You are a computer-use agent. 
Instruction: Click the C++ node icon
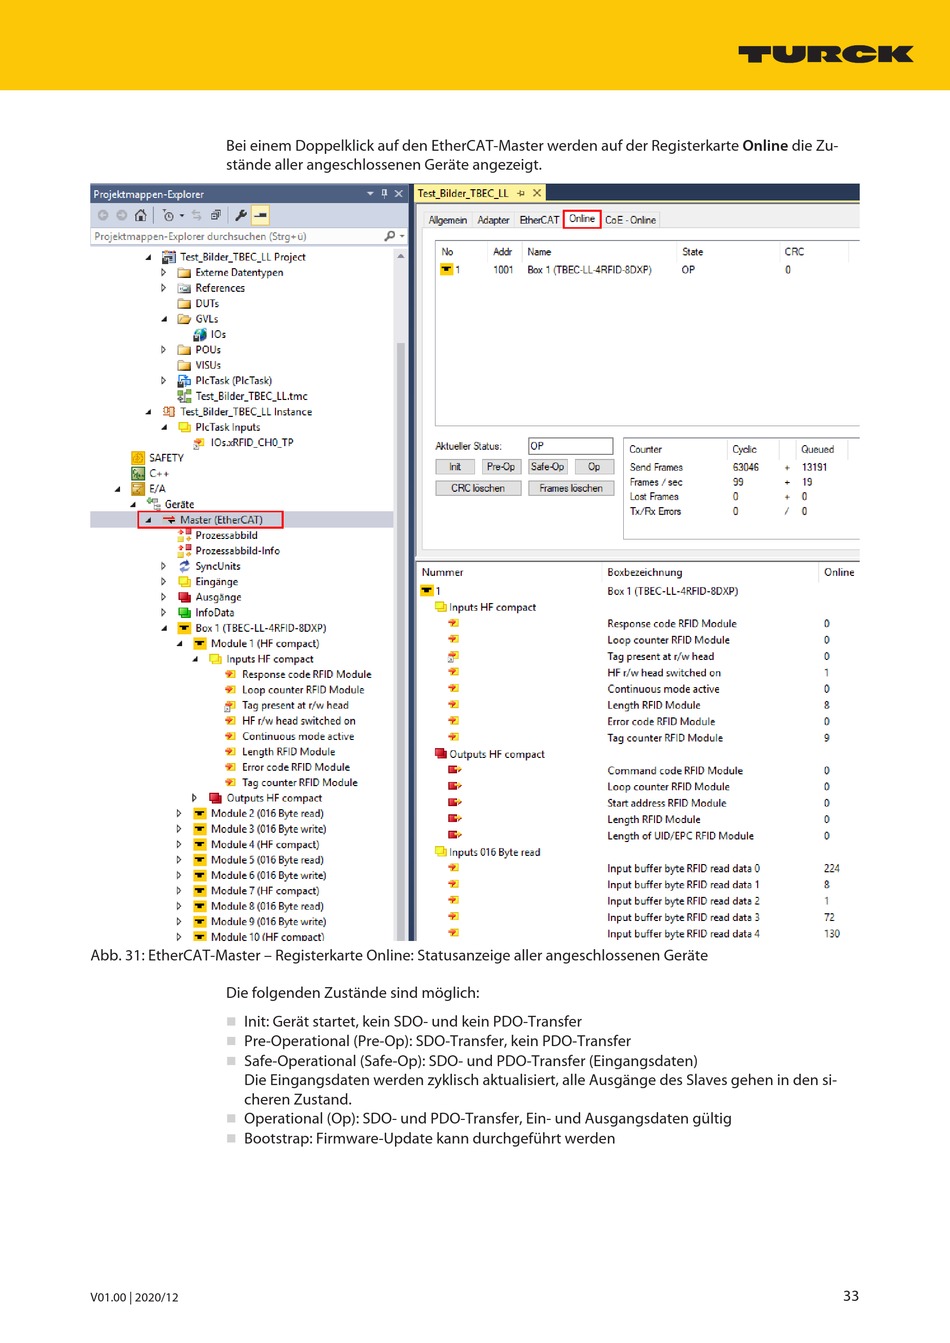coord(138,473)
